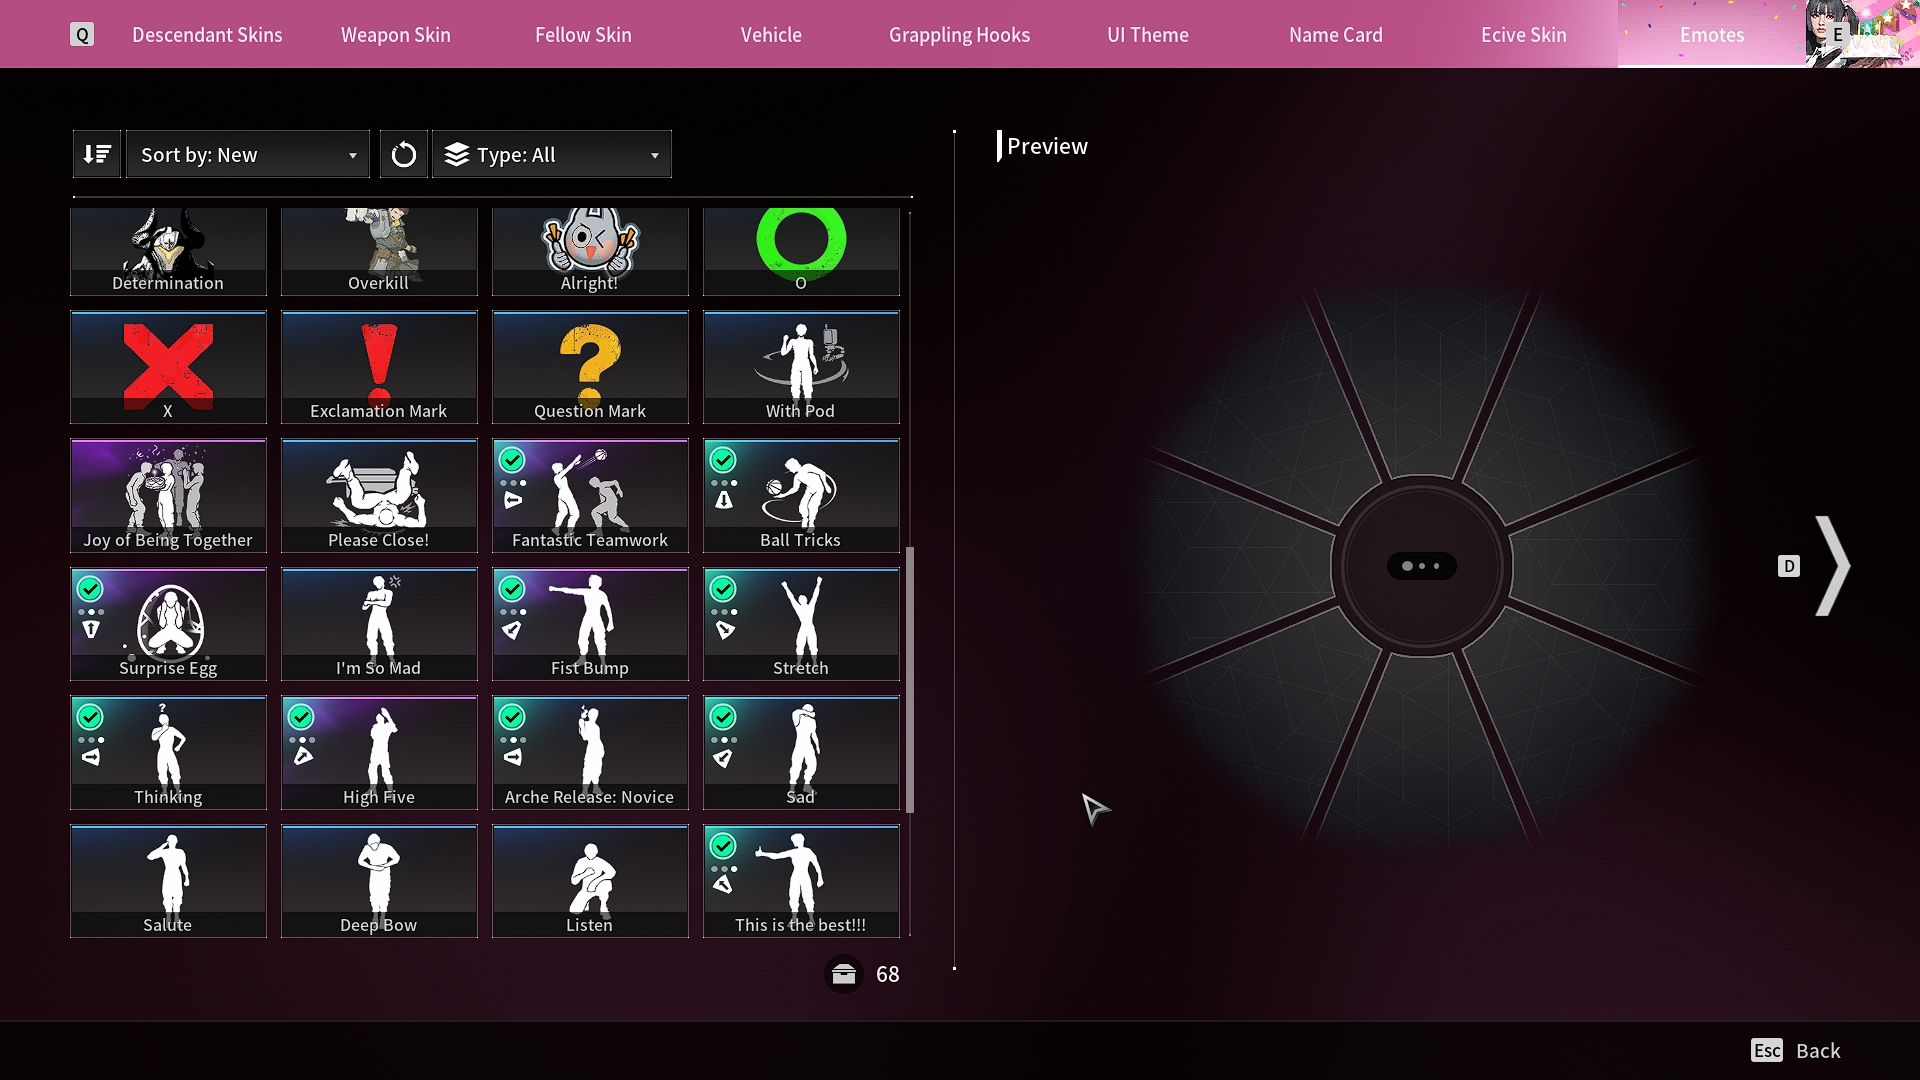Select the Ball Tricks emote
Image resolution: width=1920 pixels, height=1080 pixels.
(x=801, y=496)
